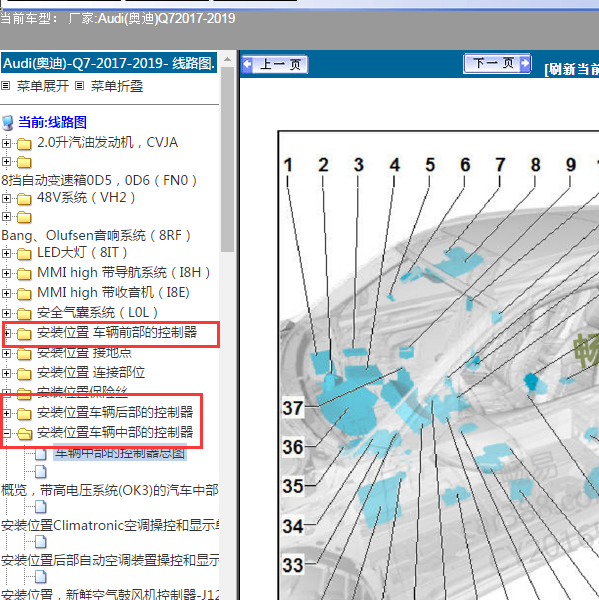Screen dimensions: 599x600
Task: Select Bang、Olufsen音响系统（8RF）label
Action: coord(96,235)
